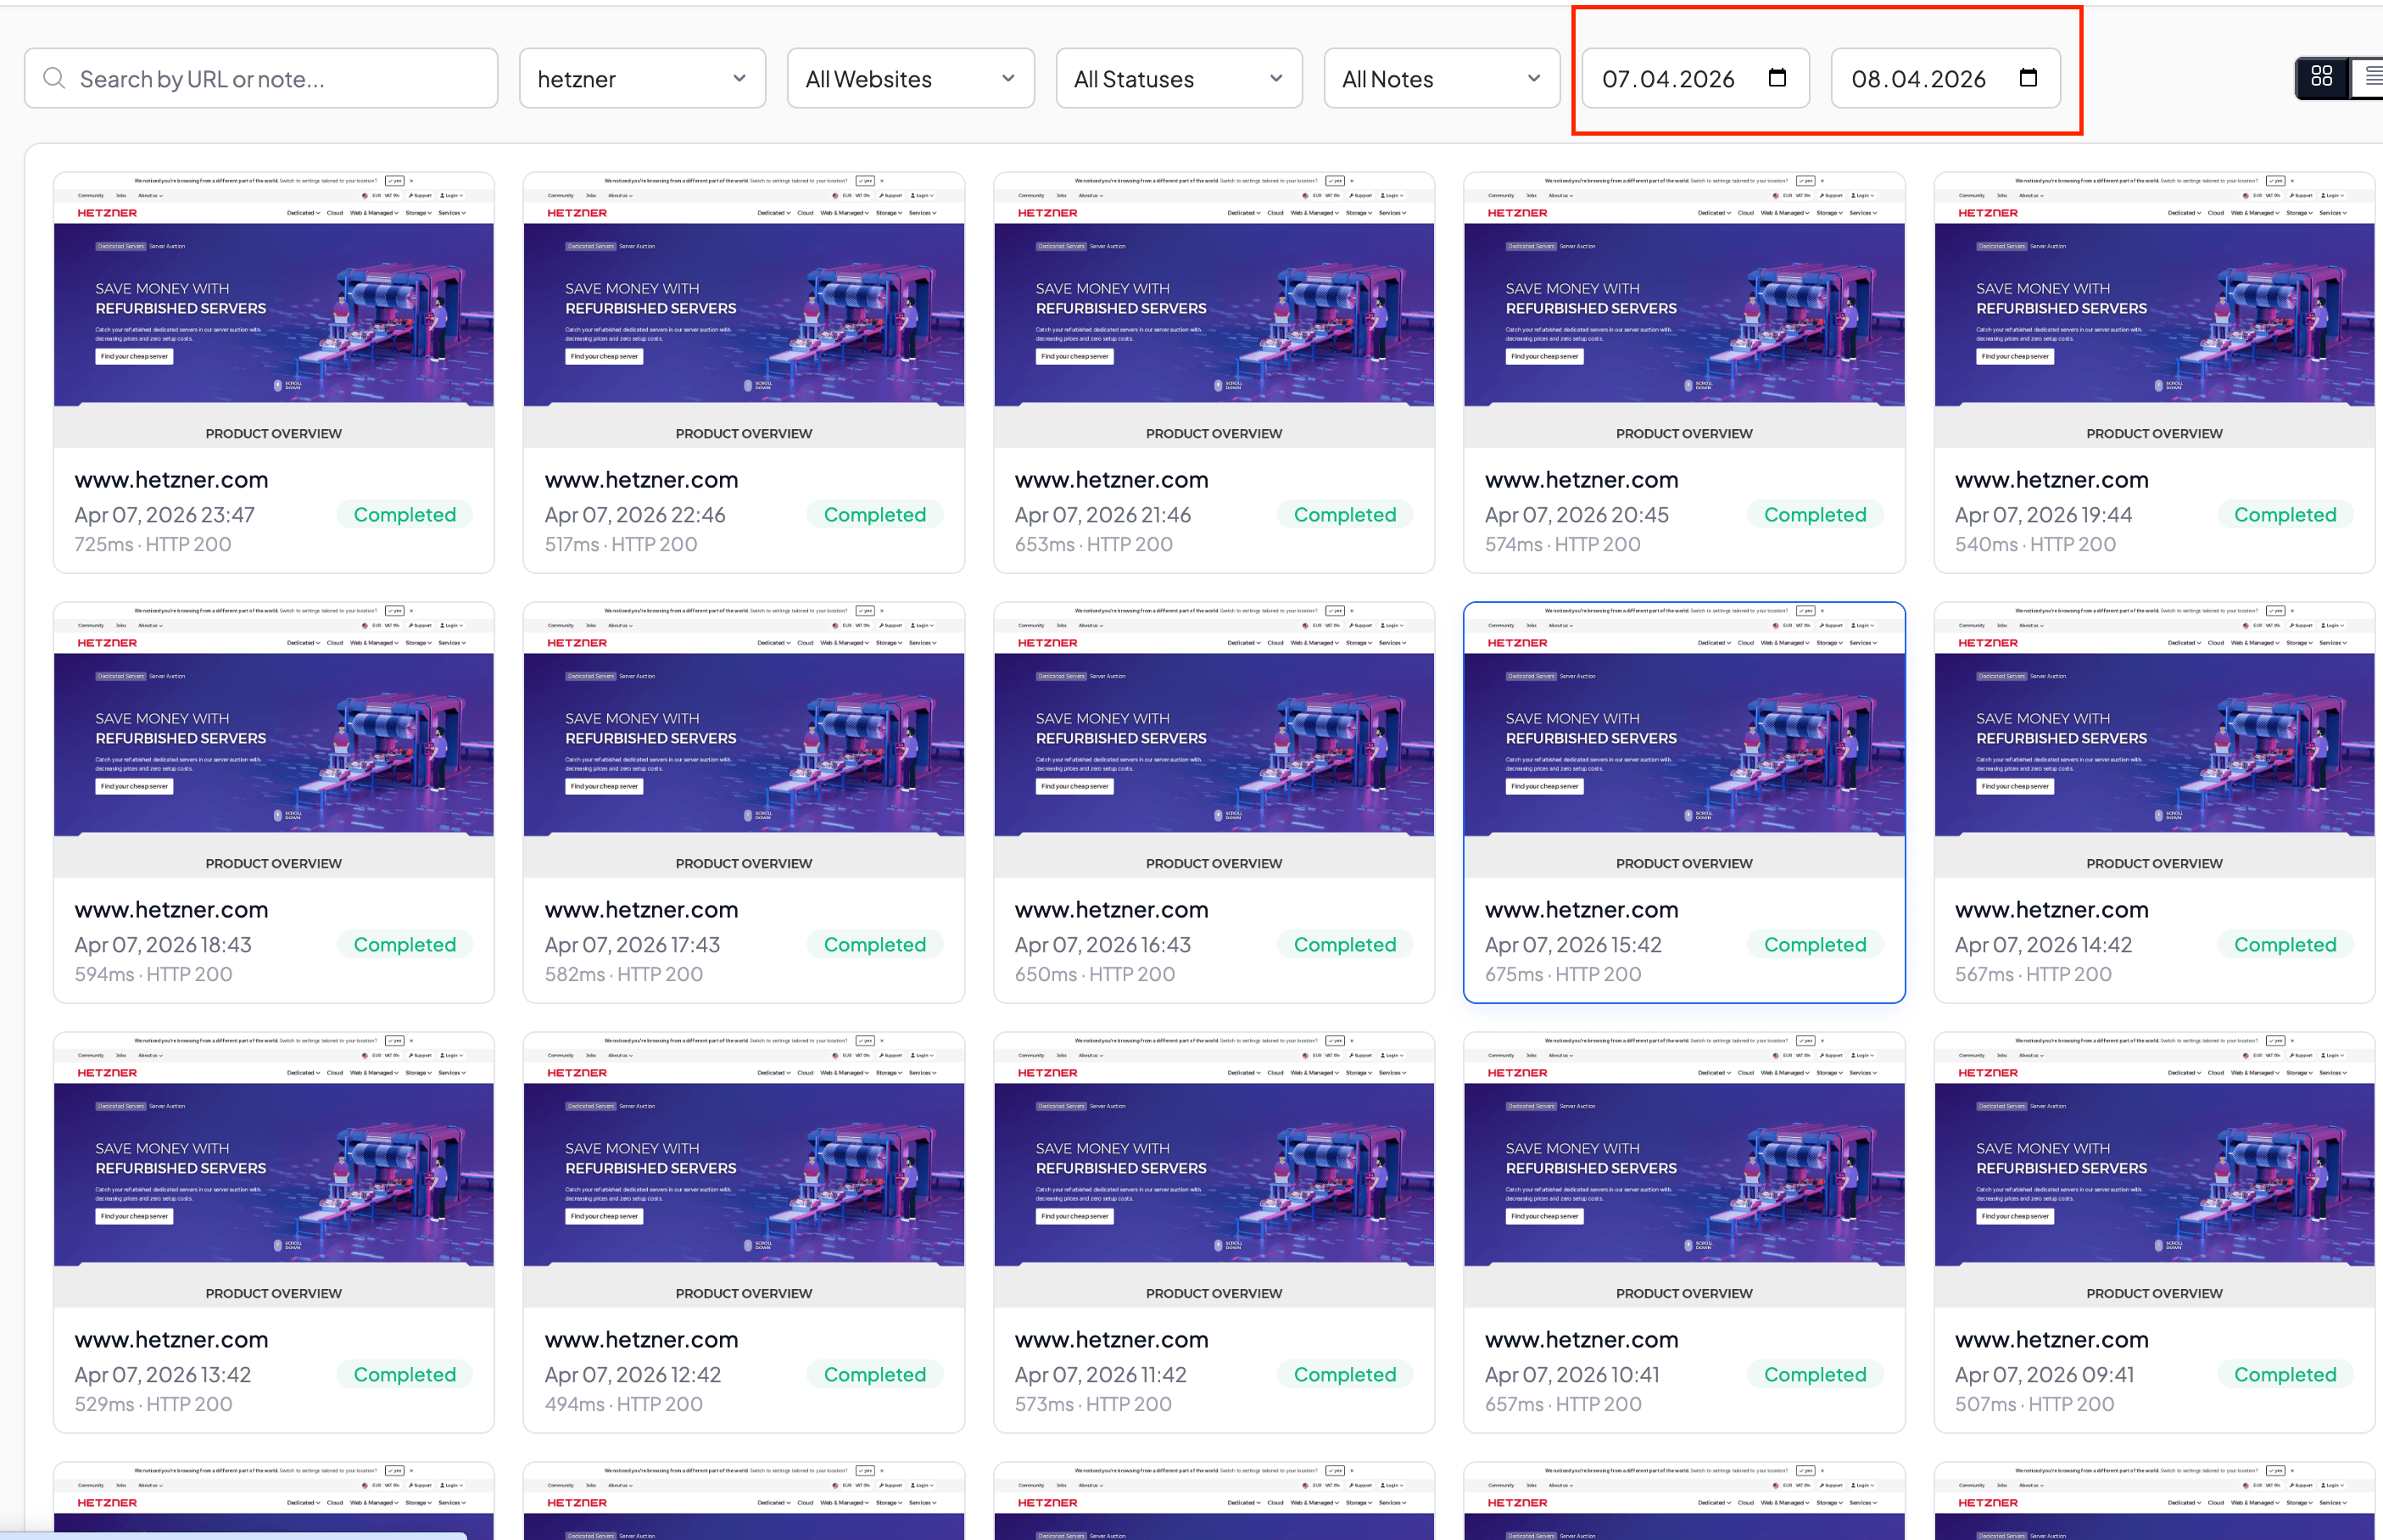Select the text 'Apr 07, 2026 16:43'
This screenshot has width=2383, height=1540.
[x=1102, y=945]
